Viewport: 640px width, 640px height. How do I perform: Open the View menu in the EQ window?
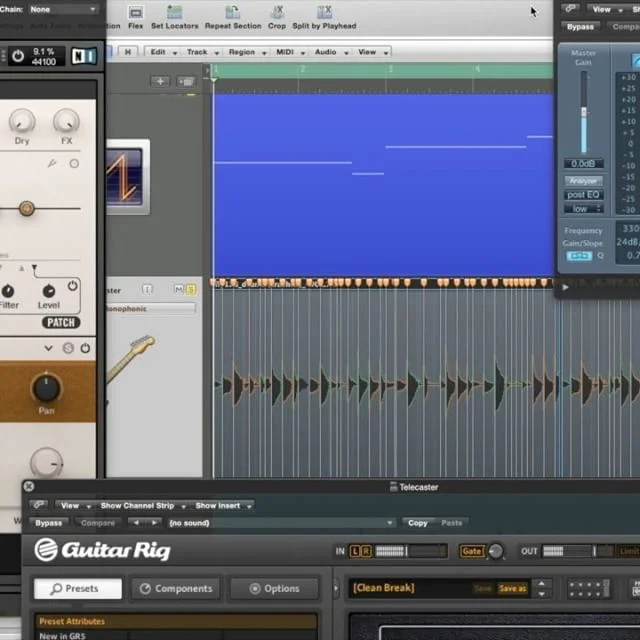pos(606,9)
